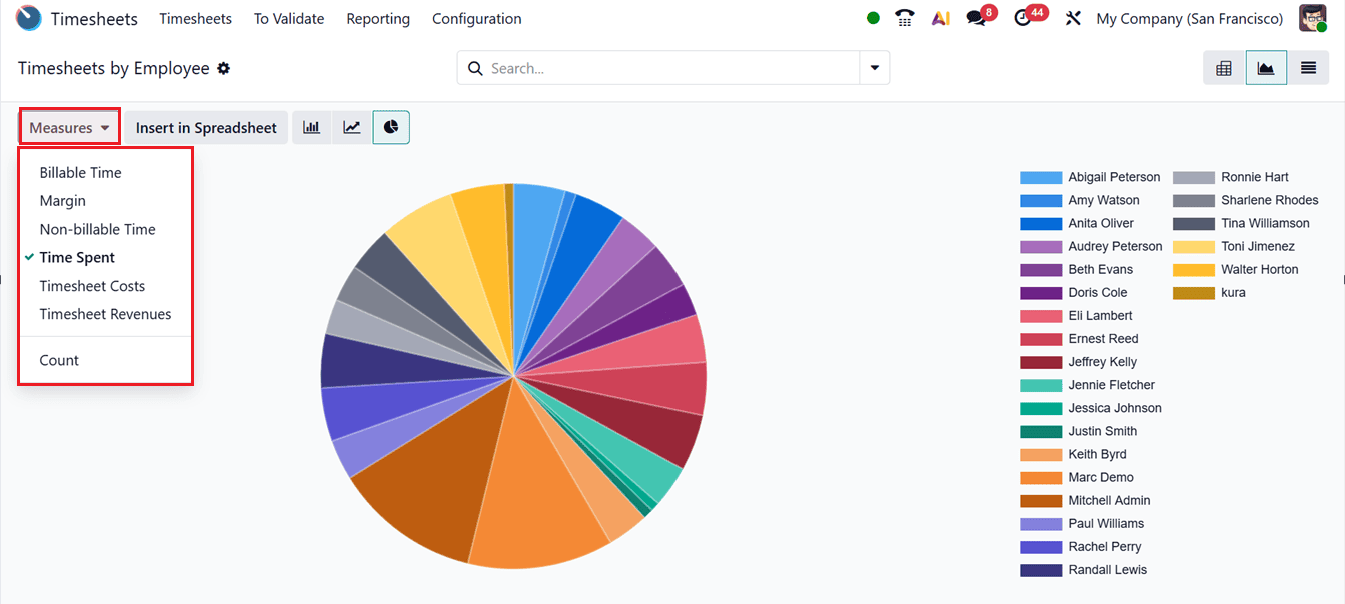Open the Measures dropdown
This screenshot has height=604, width=1345.
70,127
